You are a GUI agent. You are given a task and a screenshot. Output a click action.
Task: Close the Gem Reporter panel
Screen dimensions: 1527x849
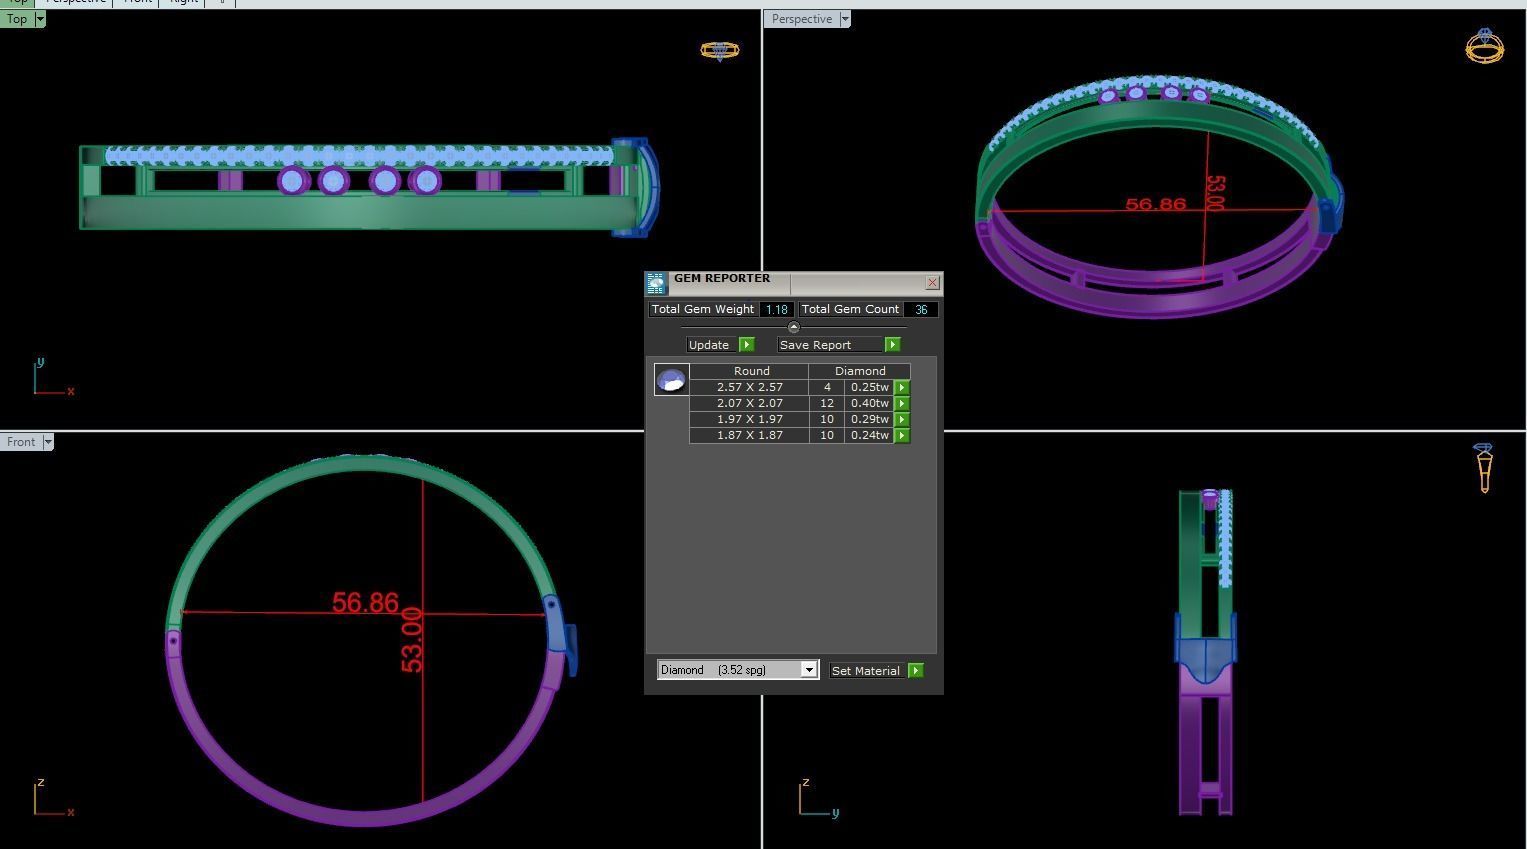(932, 283)
